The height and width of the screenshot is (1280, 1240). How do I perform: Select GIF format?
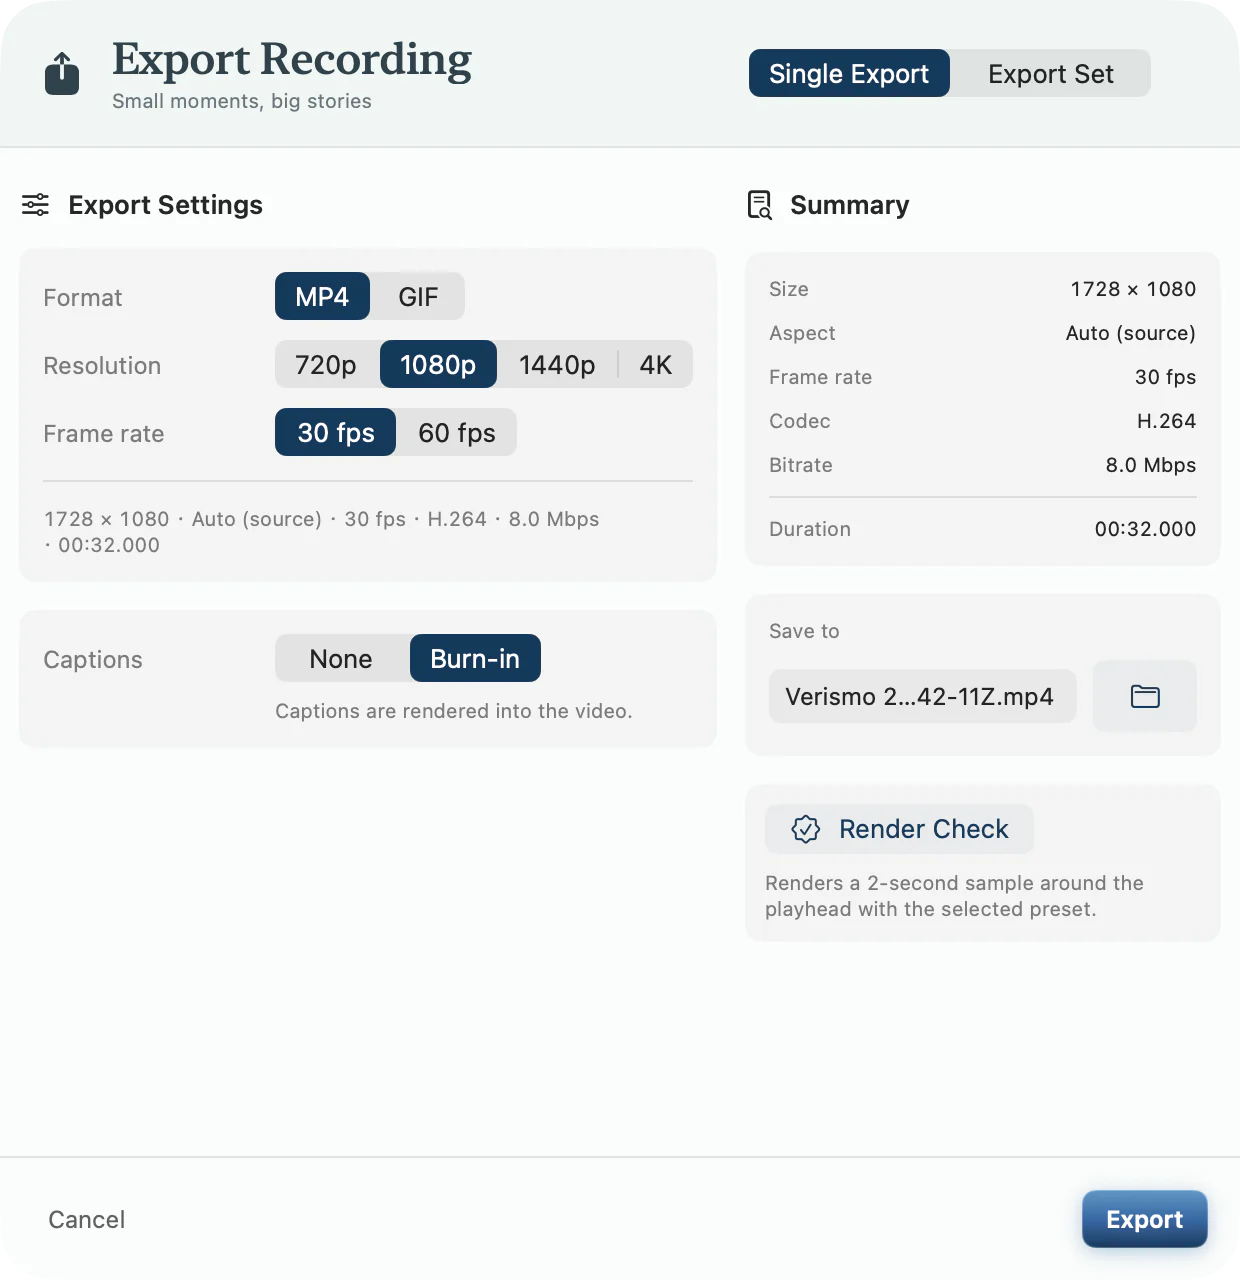click(418, 296)
